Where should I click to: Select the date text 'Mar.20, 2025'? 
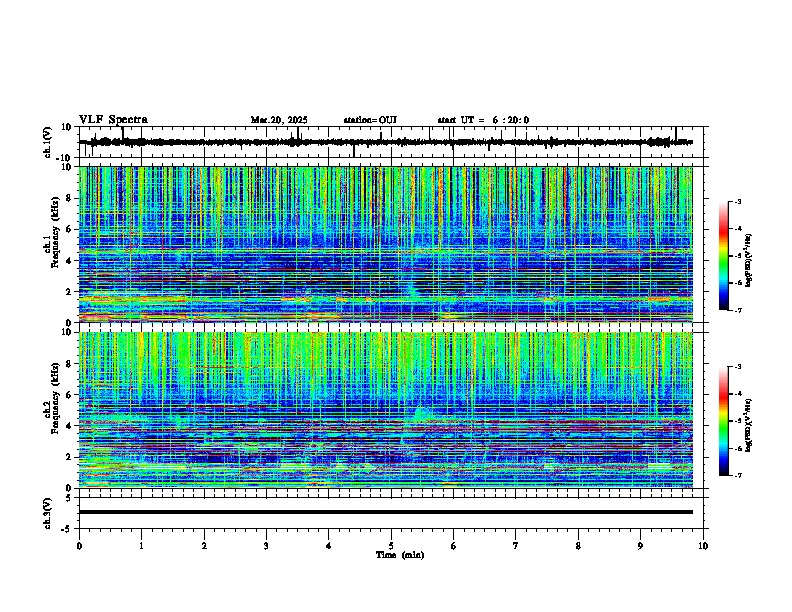pyautogui.click(x=279, y=120)
